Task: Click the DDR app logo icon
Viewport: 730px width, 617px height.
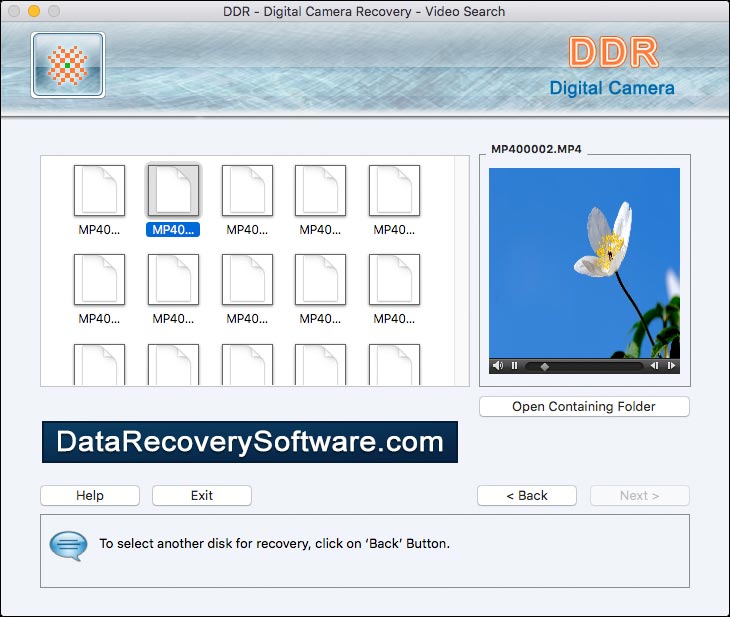Action: pos(67,65)
